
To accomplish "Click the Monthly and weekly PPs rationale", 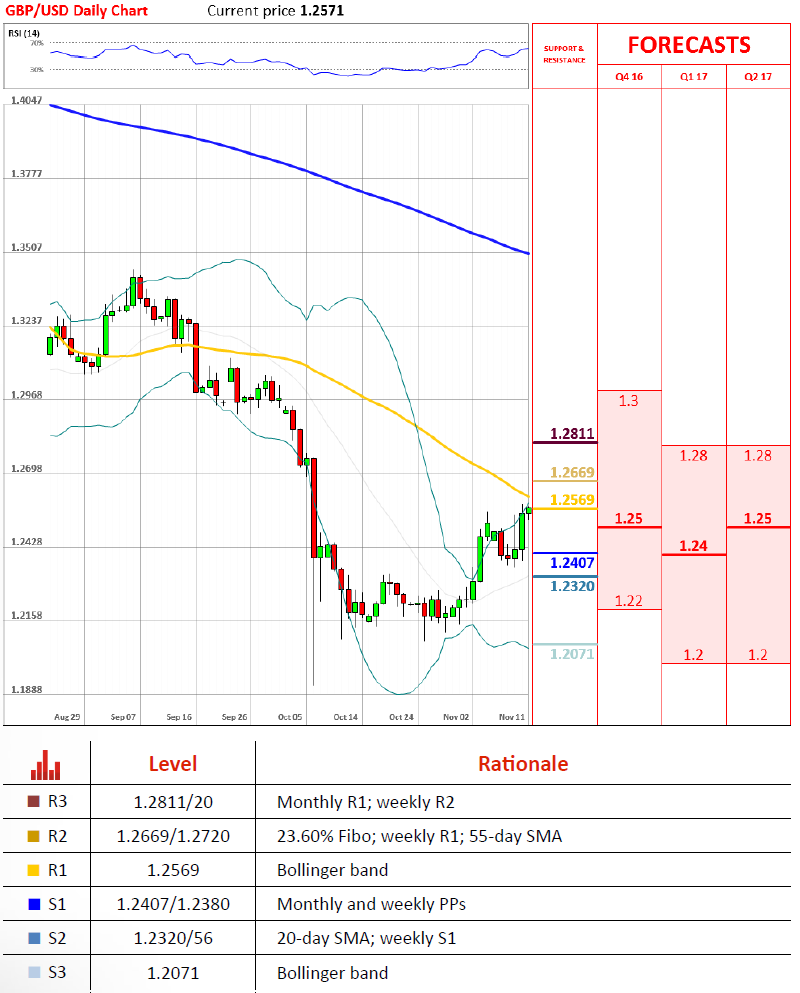I will (371, 904).
